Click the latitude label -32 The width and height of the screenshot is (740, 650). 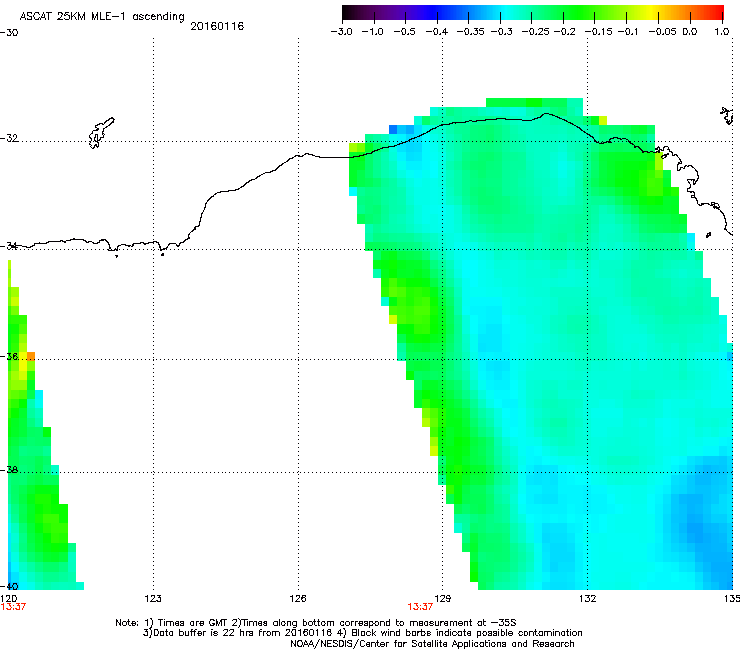(x=9, y=138)
